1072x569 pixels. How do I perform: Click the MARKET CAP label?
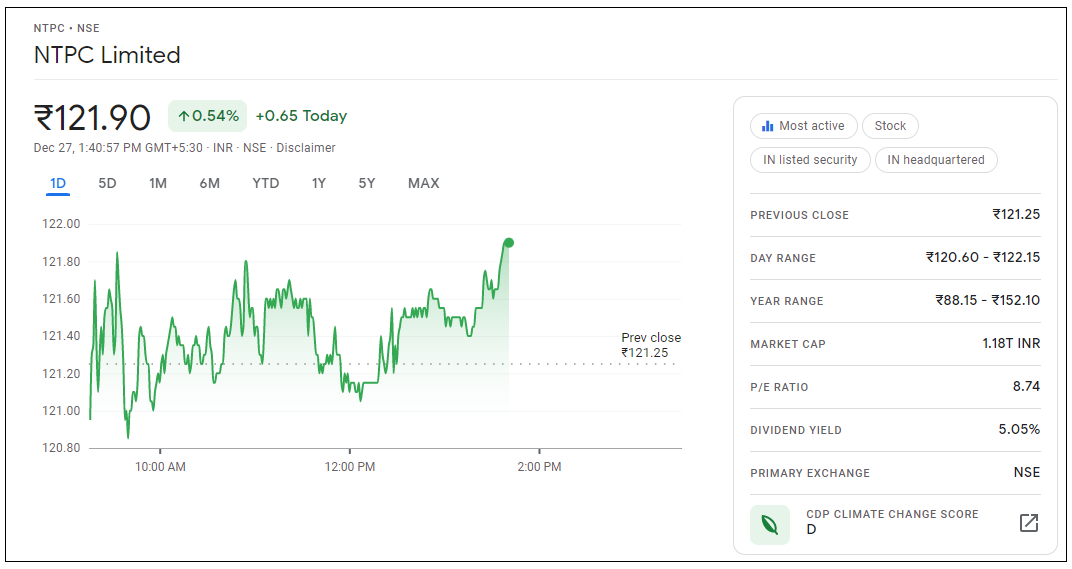788,345
